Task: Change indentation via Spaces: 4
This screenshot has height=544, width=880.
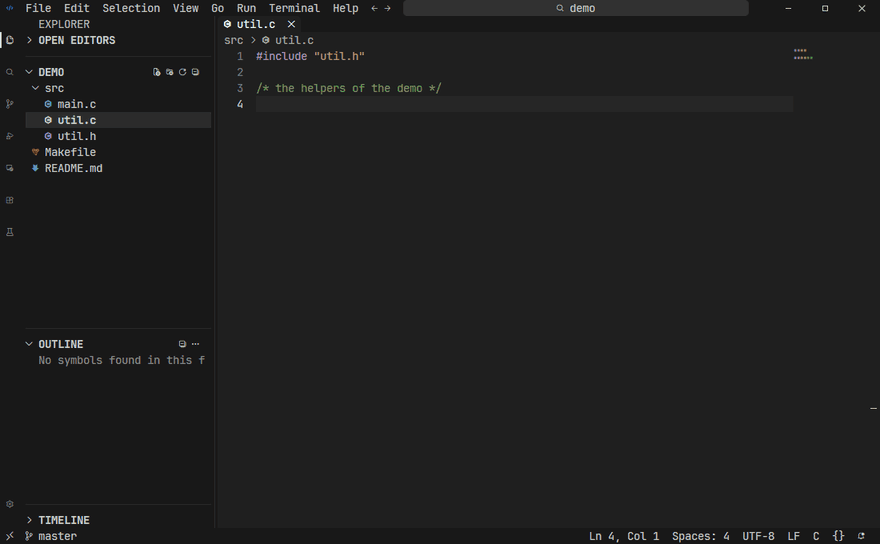Action: (x=700, y=536)
